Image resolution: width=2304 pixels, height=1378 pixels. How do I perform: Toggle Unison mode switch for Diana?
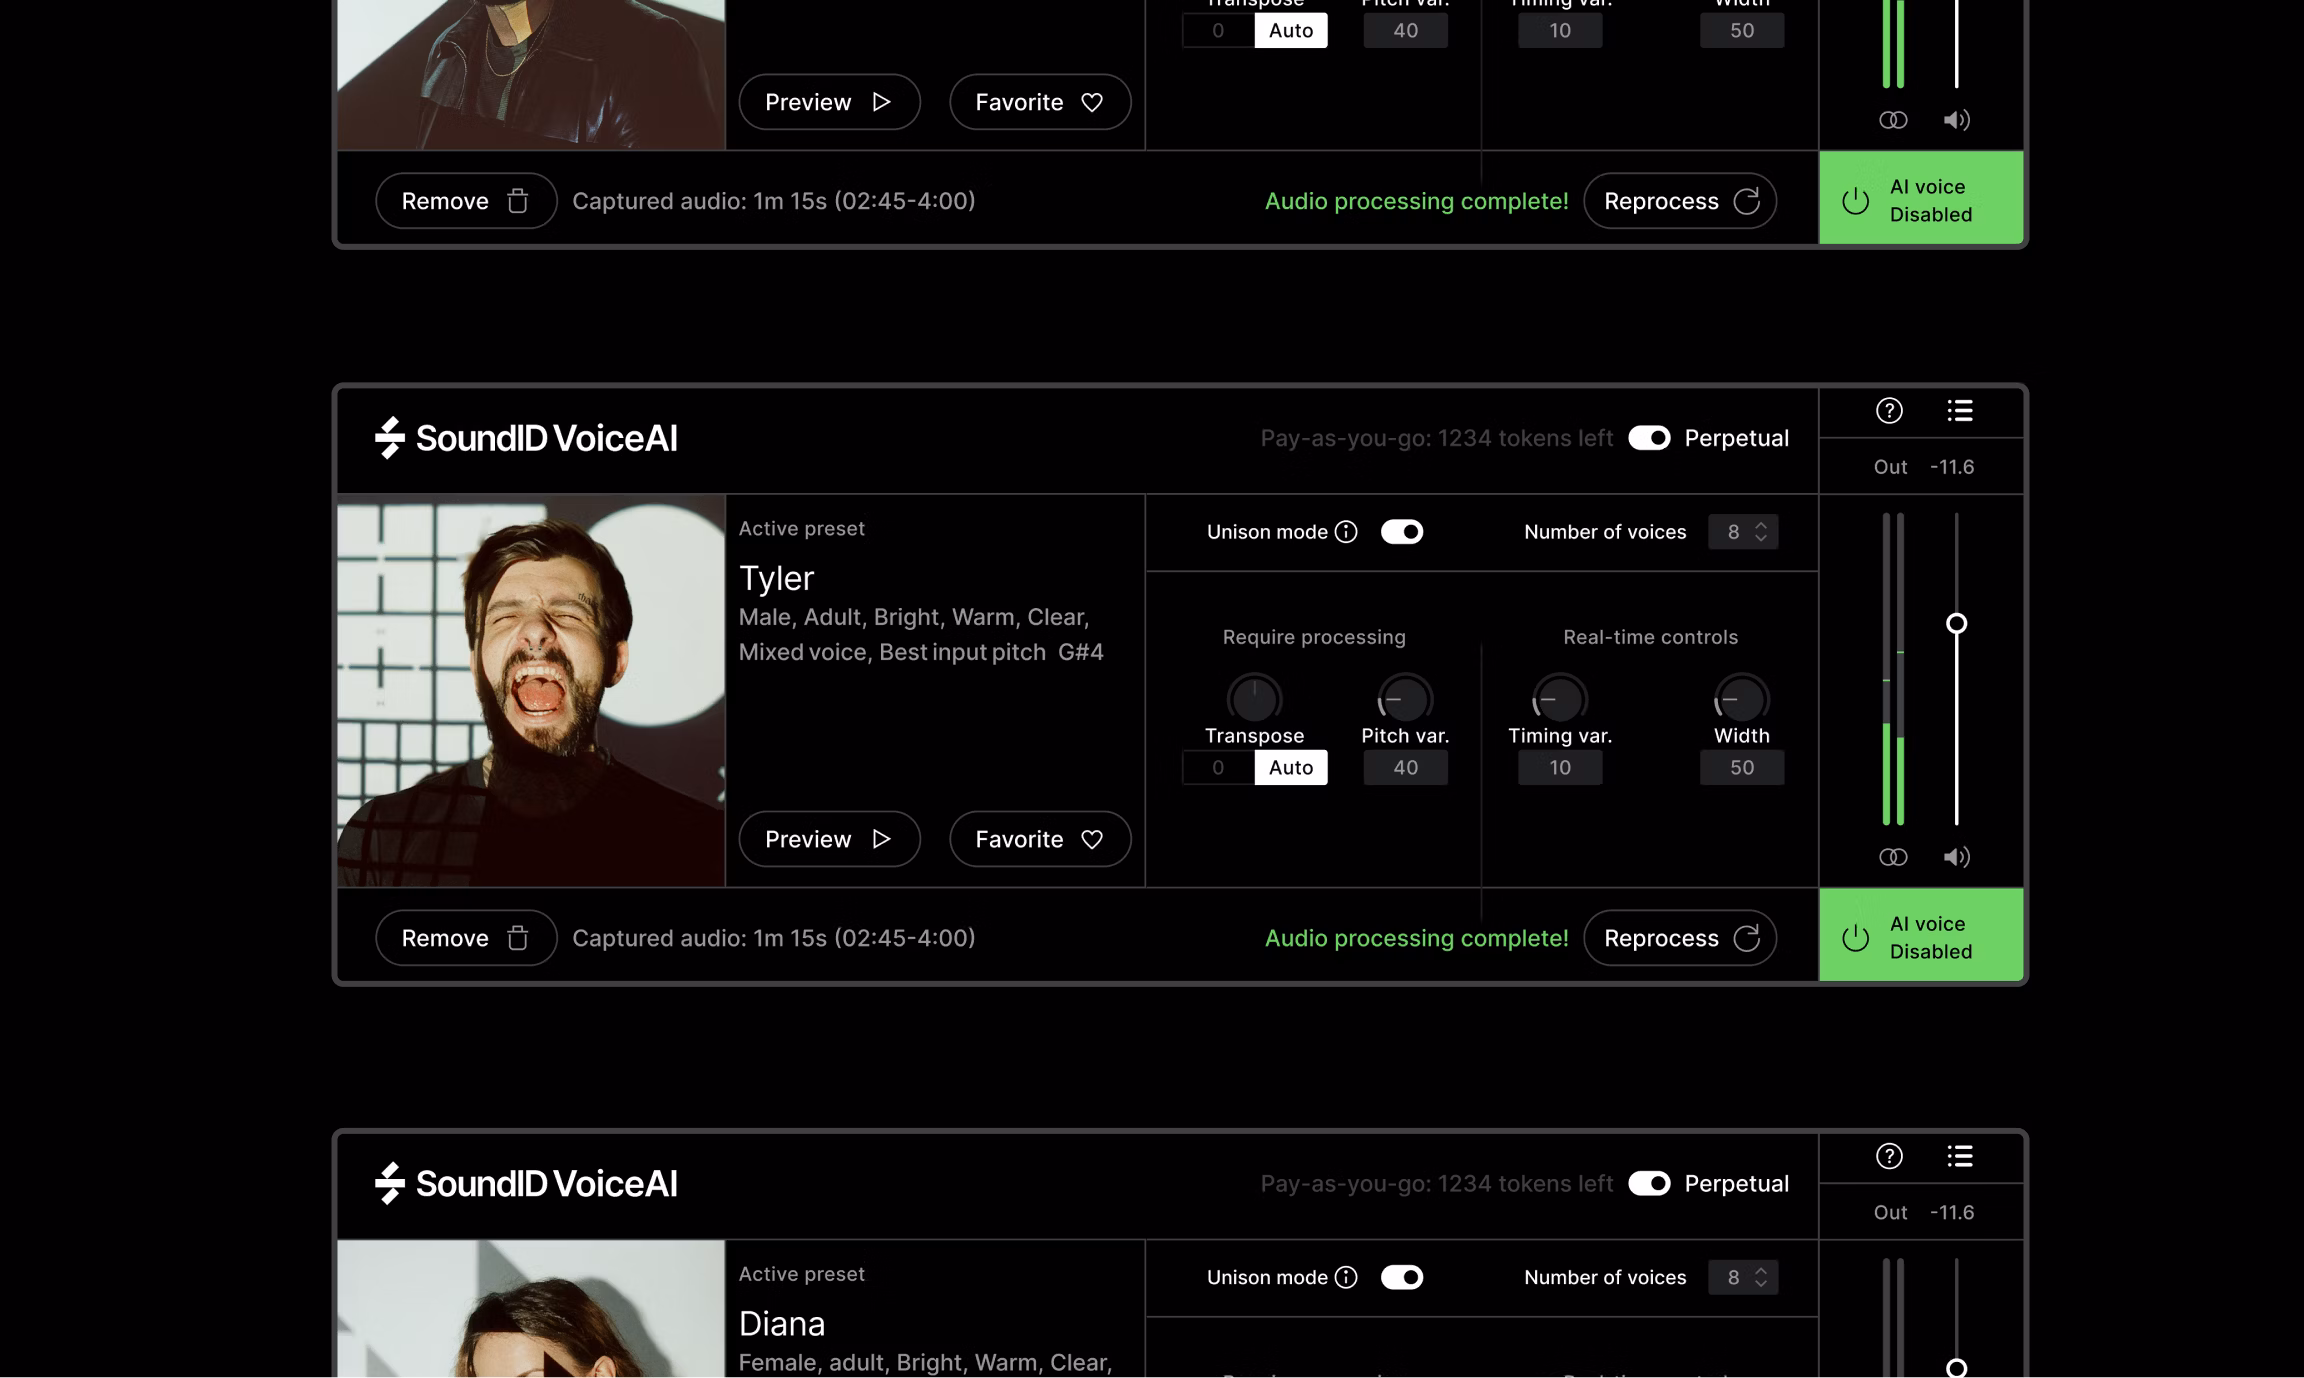(1402, 1278)
